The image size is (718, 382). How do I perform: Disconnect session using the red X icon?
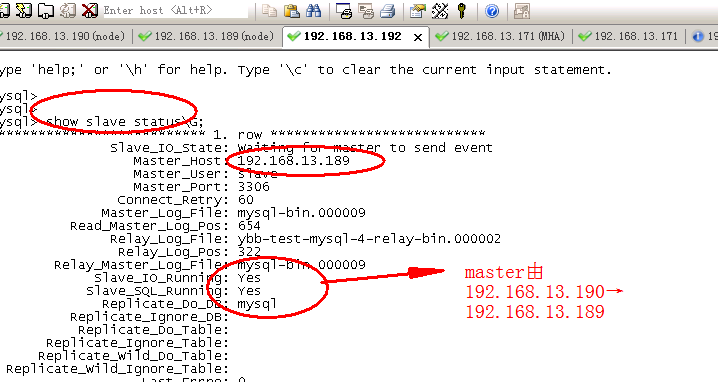tap(89, 10)
